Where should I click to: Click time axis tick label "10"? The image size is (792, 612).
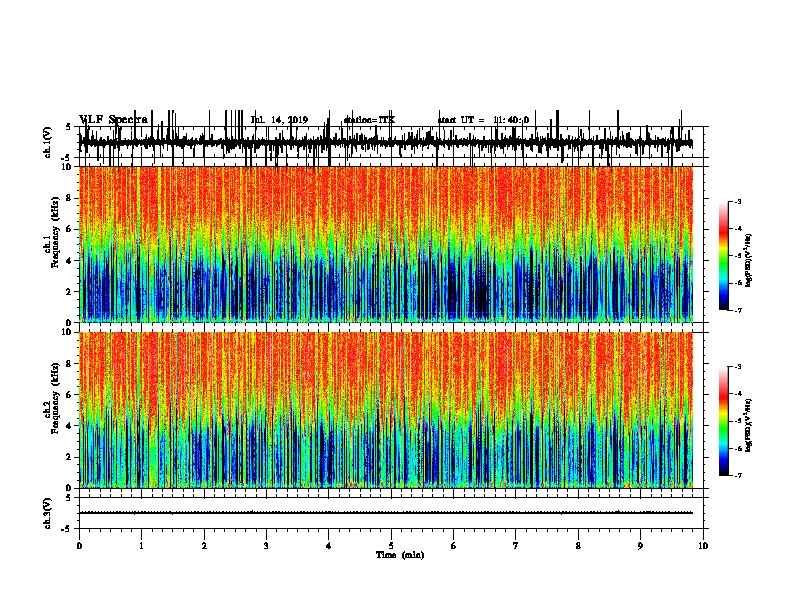[x=703, y=546]
